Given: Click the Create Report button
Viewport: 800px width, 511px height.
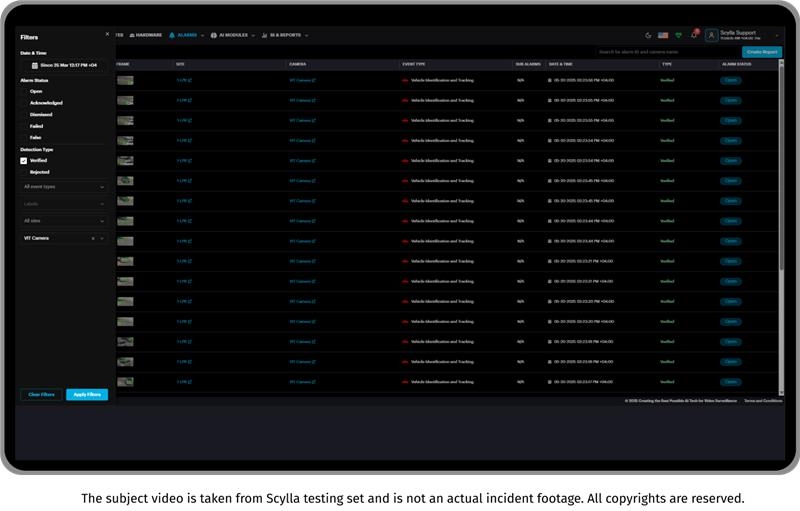Looking at the screenshot, I should [762, 52].
